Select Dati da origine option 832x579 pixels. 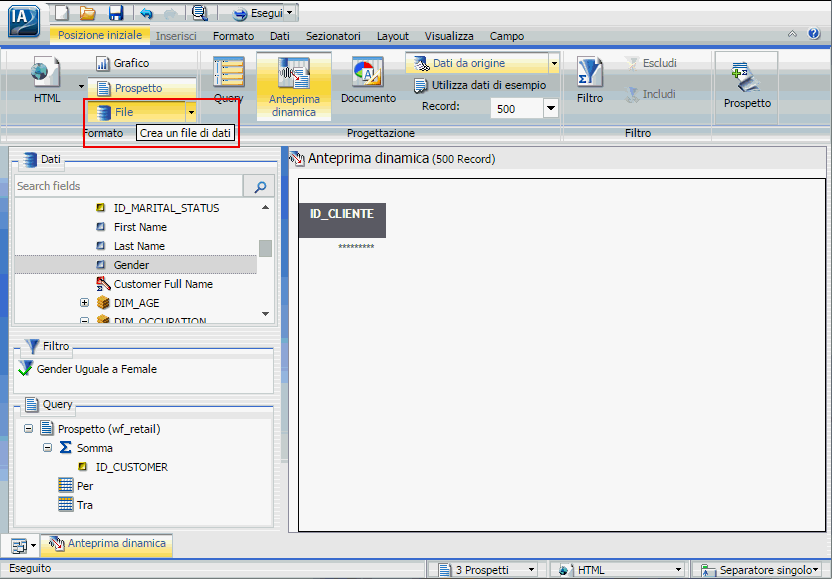coord(476,63)
